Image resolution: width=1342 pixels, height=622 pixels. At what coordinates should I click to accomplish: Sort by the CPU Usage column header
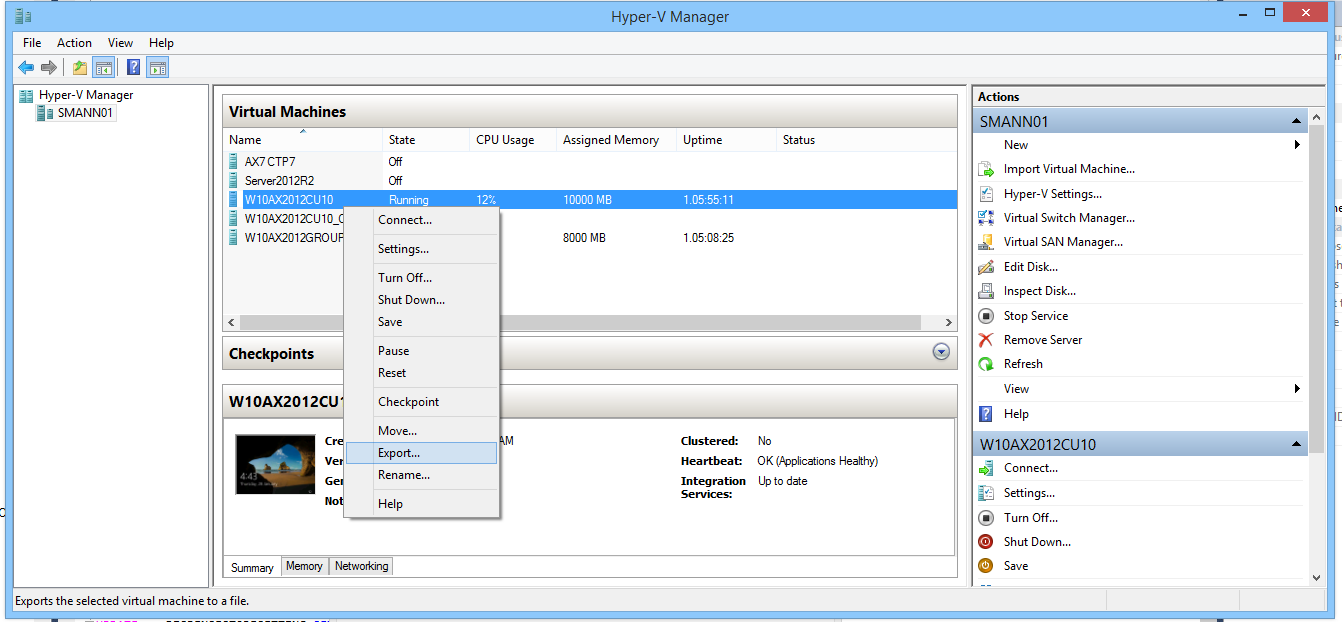(x=513, y=140)
